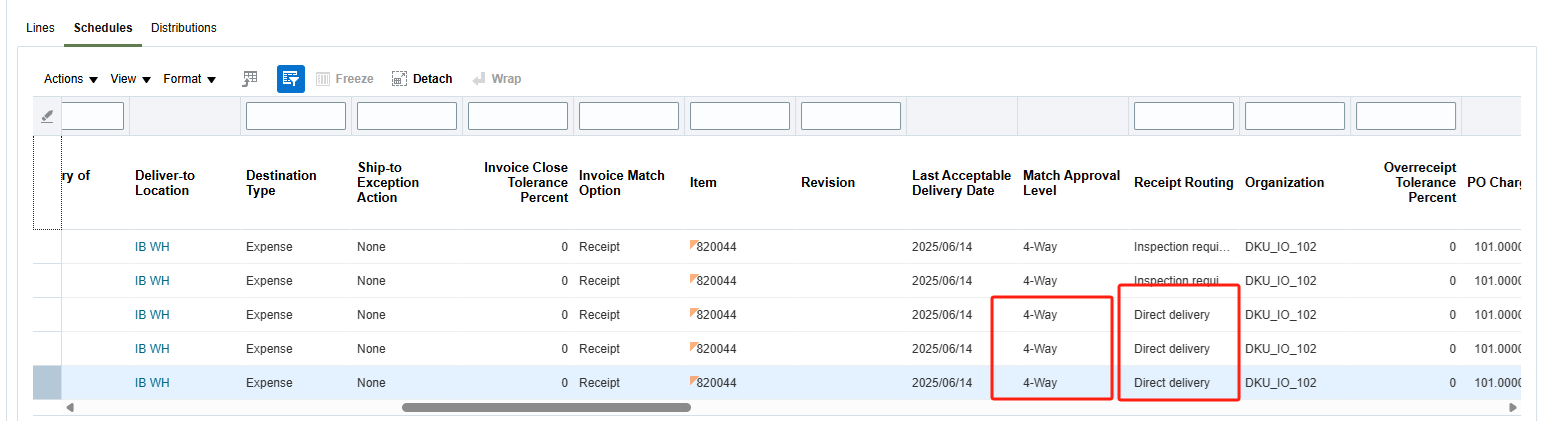The width and height of the screenshot is (1542, 421).
Task: Toggle the Query By Example filter icon
Action: (x=291, y=79)
